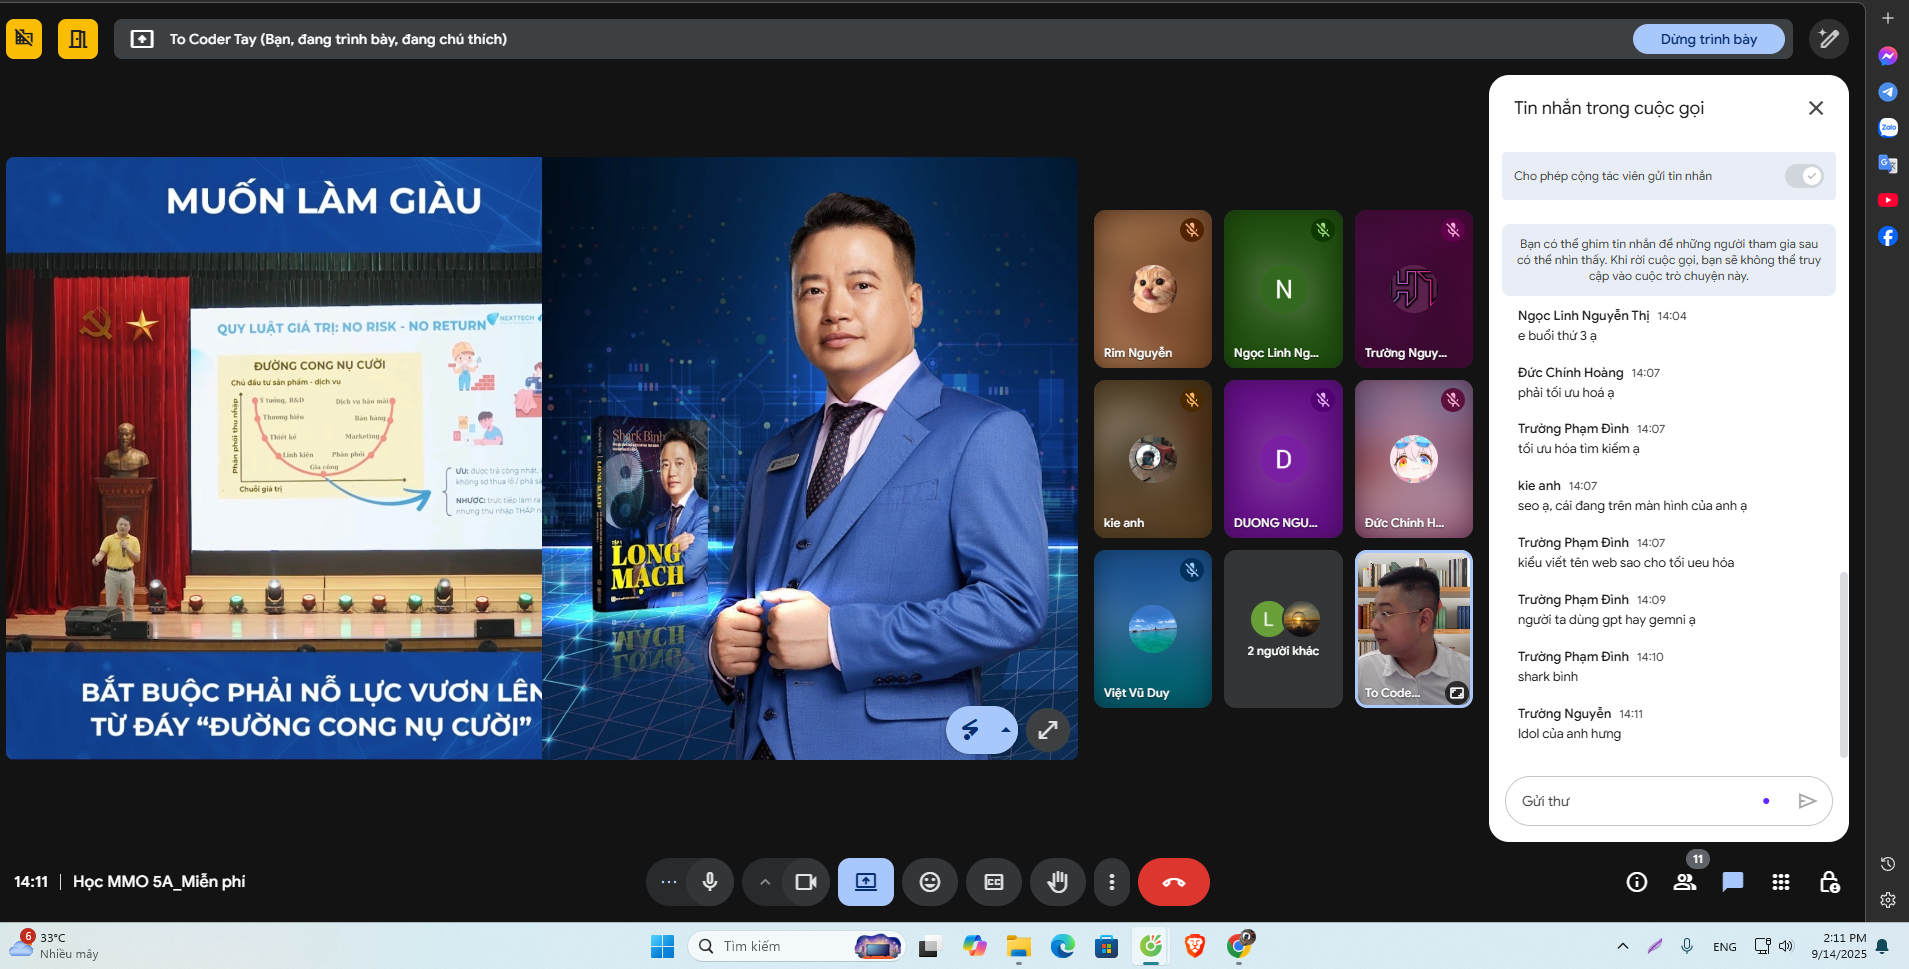
Task: Select the To Code... self-view tile
Action: point(1414,629)
